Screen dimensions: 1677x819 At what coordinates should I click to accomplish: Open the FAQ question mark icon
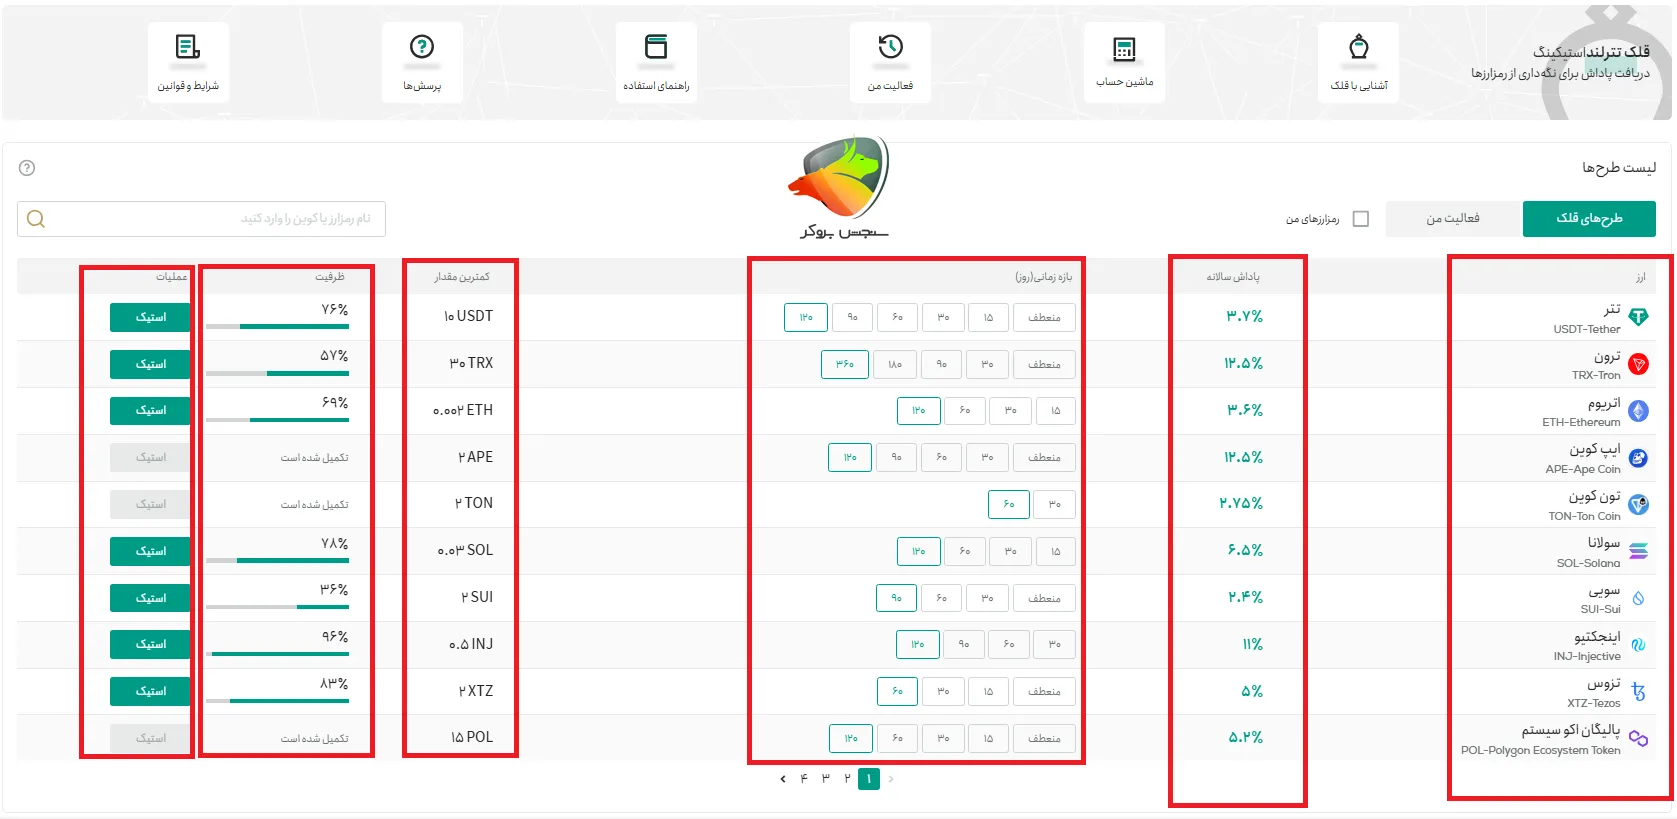(422, 47)
